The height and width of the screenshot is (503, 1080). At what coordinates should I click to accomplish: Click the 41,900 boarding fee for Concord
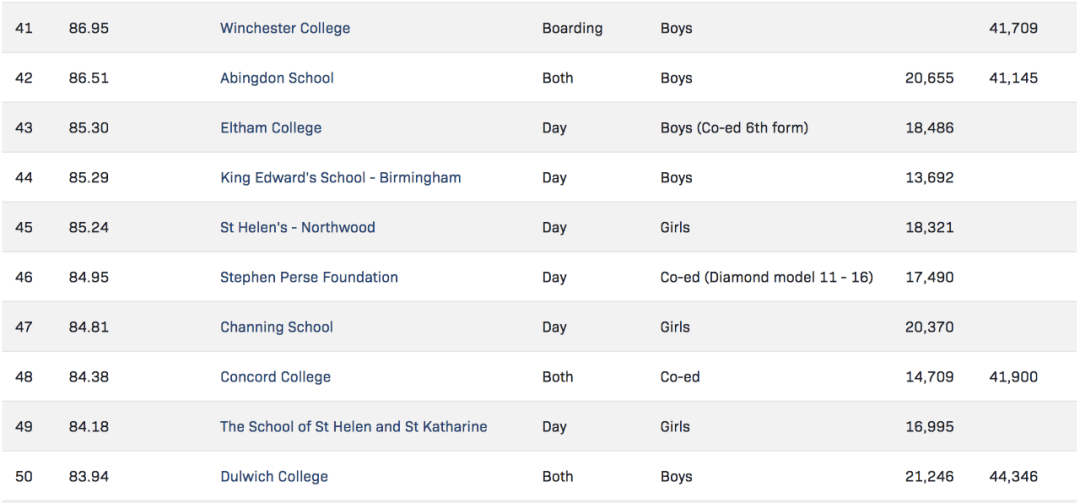(1013, 377)
